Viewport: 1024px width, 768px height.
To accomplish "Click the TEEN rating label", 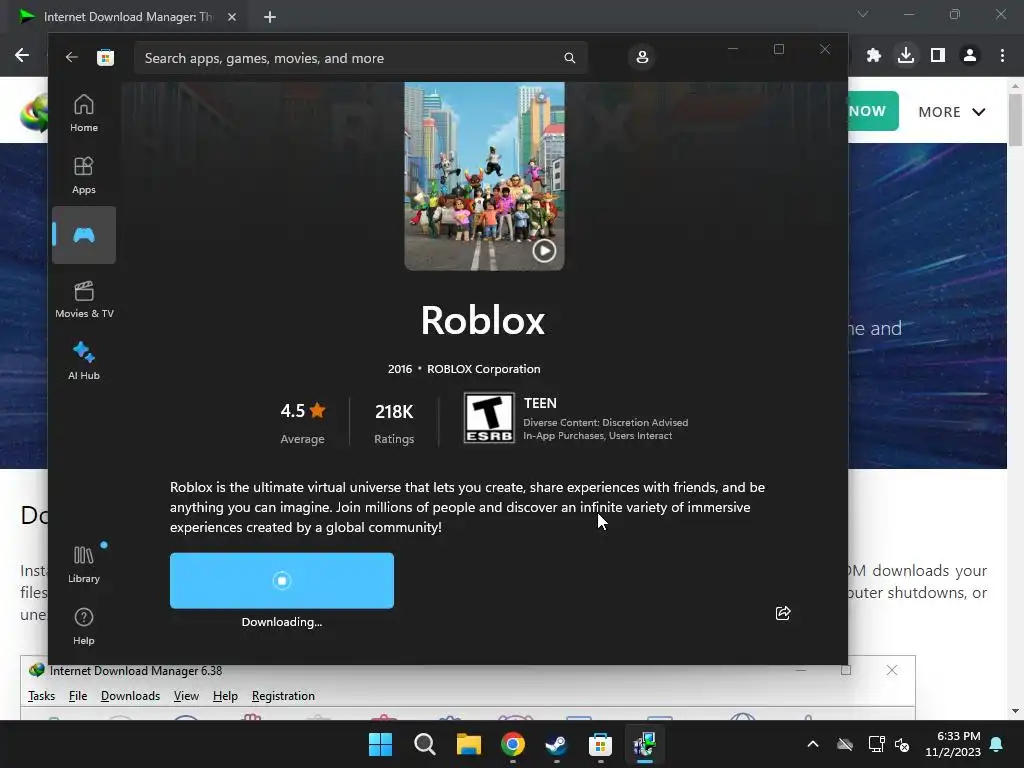I will 540,404.
